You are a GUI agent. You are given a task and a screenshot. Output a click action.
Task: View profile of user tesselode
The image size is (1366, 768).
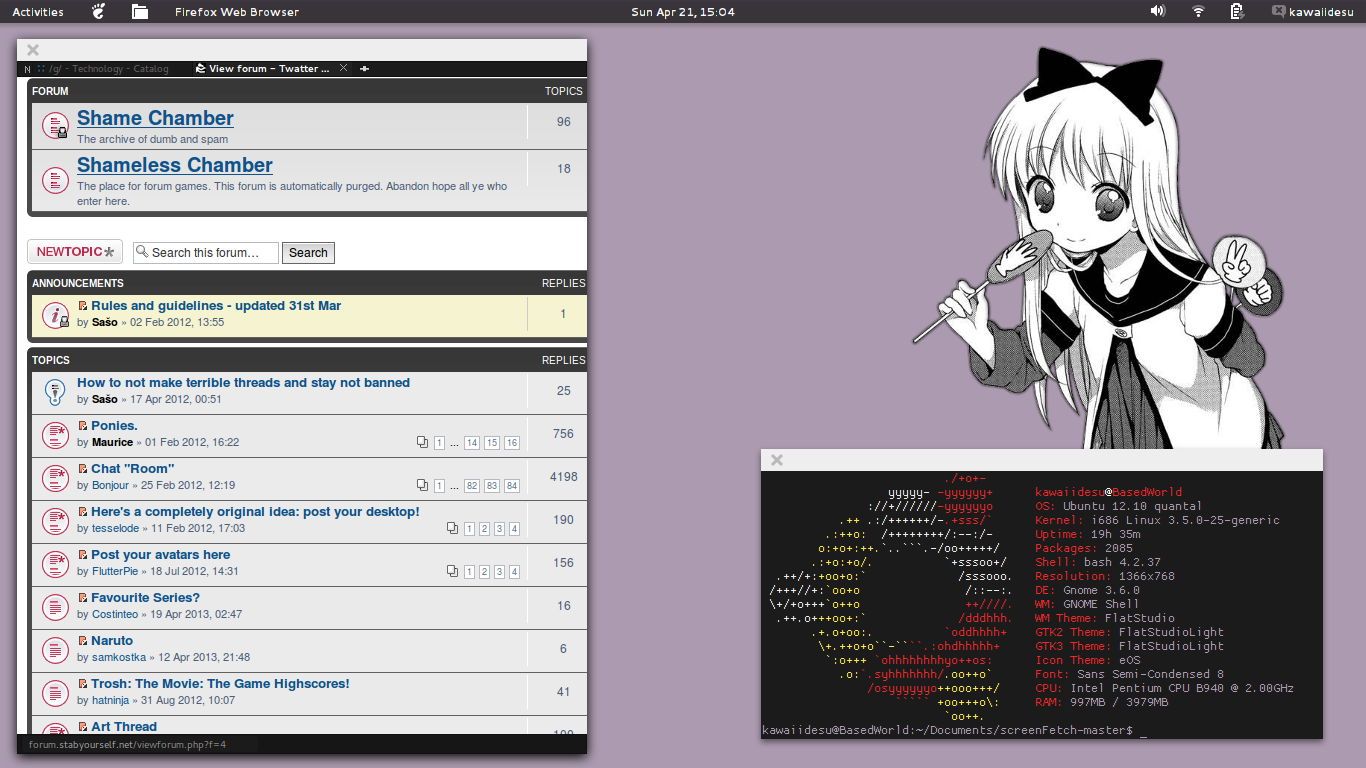(115, 529)
